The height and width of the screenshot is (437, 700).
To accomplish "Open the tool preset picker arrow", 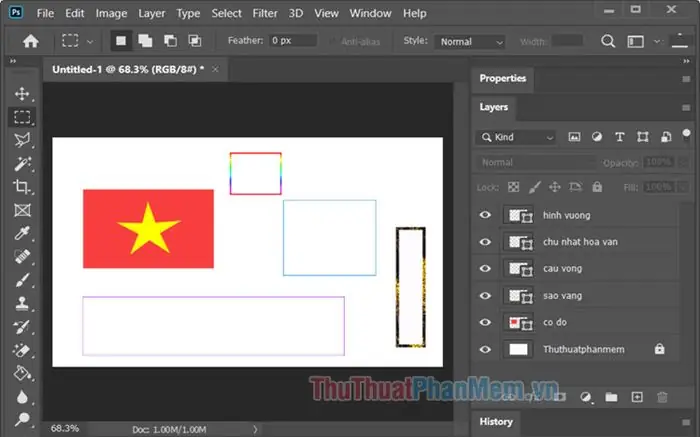I will [90, 42].
